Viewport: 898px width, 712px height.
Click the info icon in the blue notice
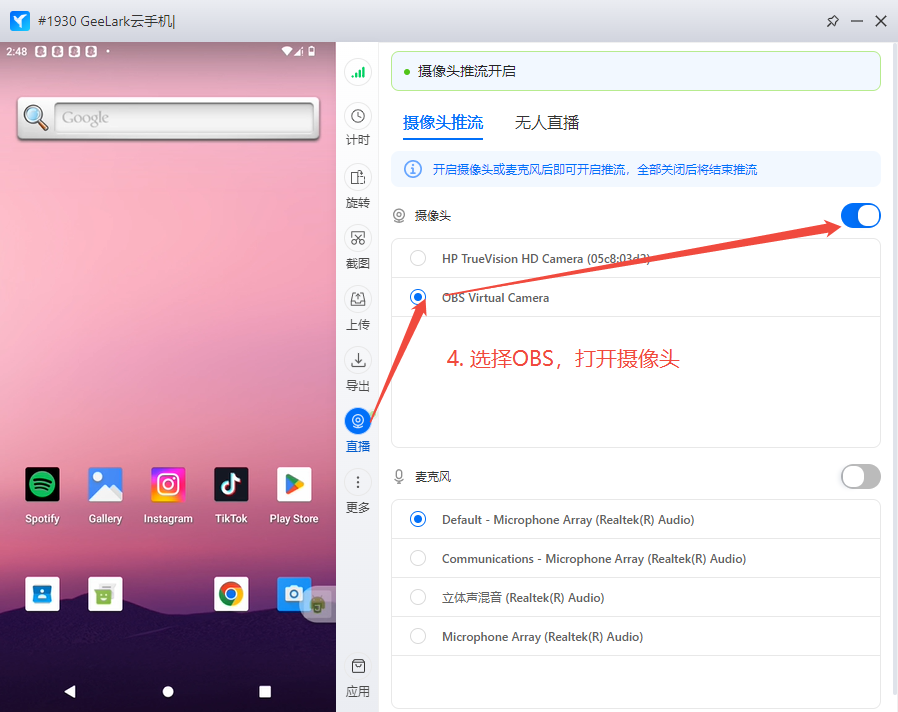412,169
